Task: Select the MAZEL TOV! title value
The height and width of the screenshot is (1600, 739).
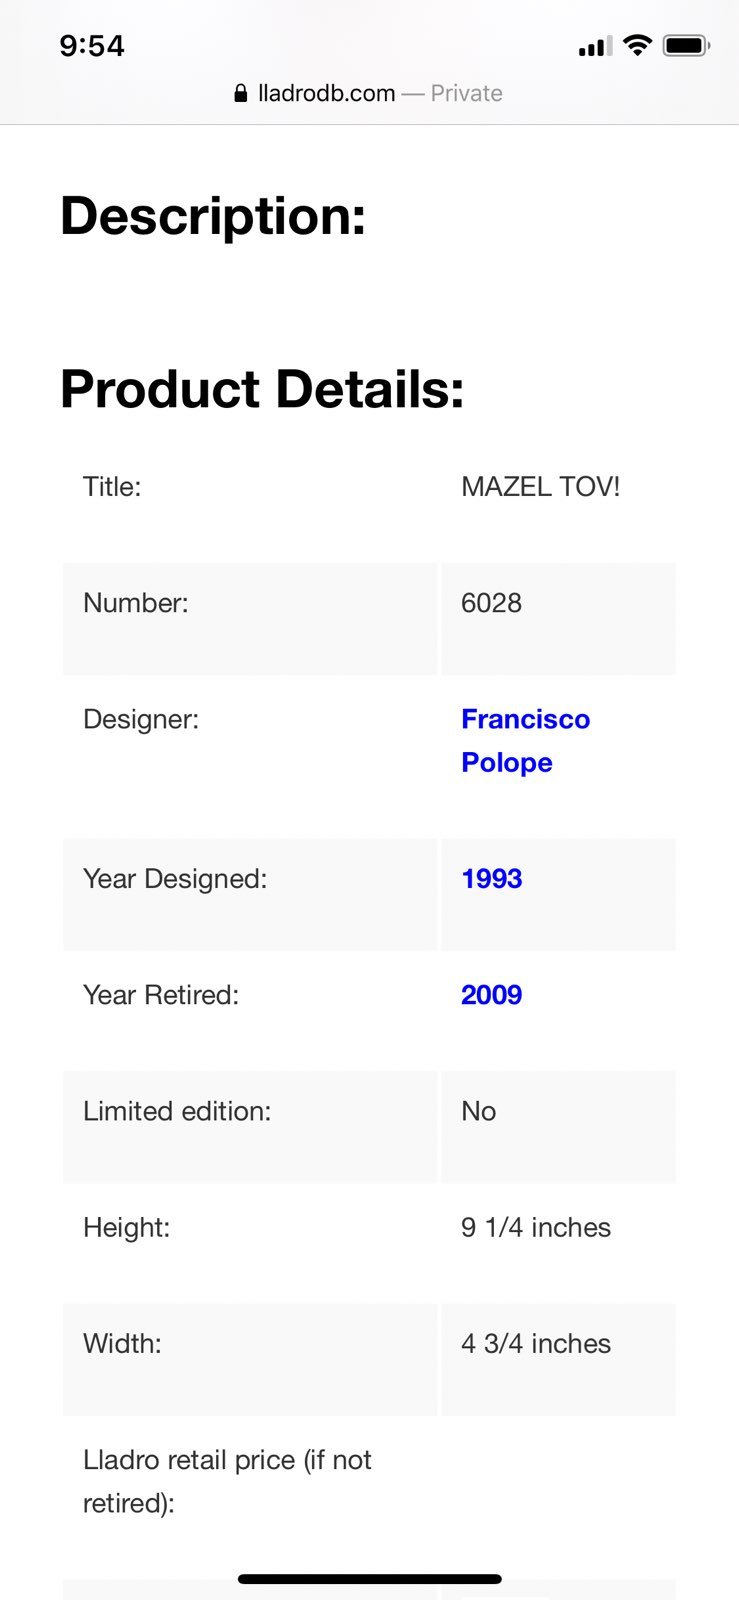Action: click(x=540, y=487)
